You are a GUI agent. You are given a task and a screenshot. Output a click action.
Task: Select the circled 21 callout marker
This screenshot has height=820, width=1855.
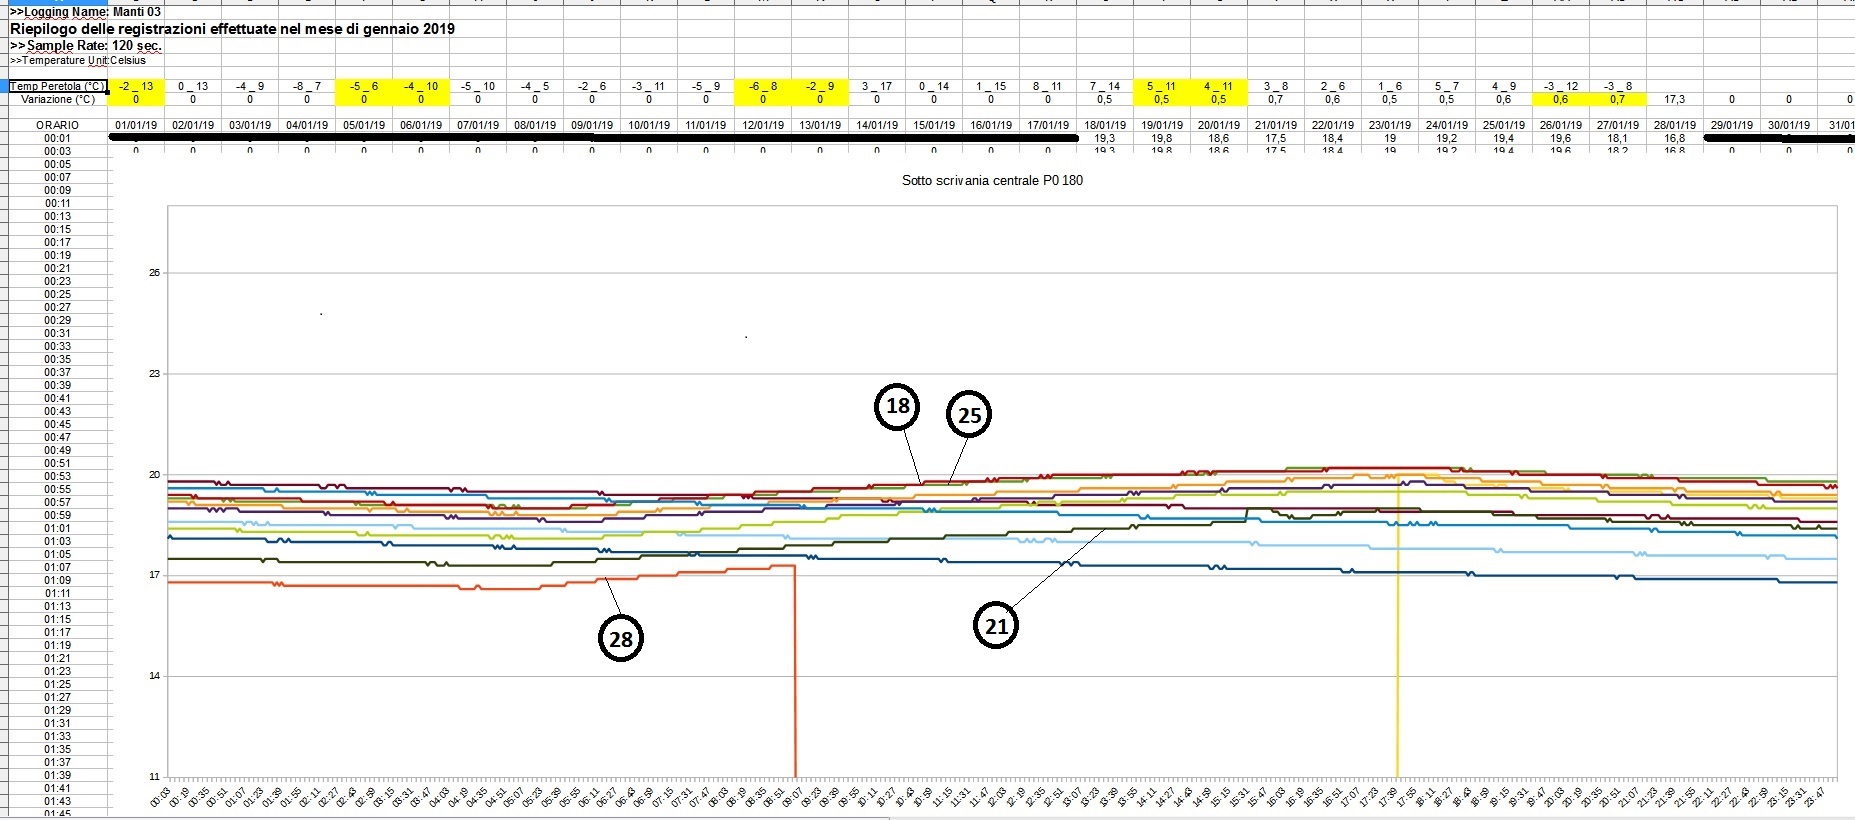pos(996,626)
